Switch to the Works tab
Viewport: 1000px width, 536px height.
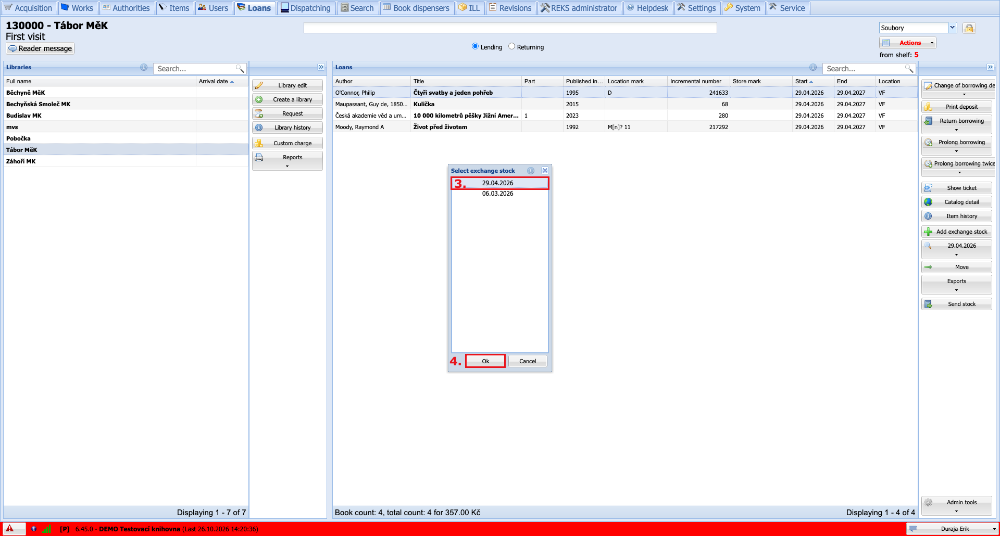[x=77, y=8]
